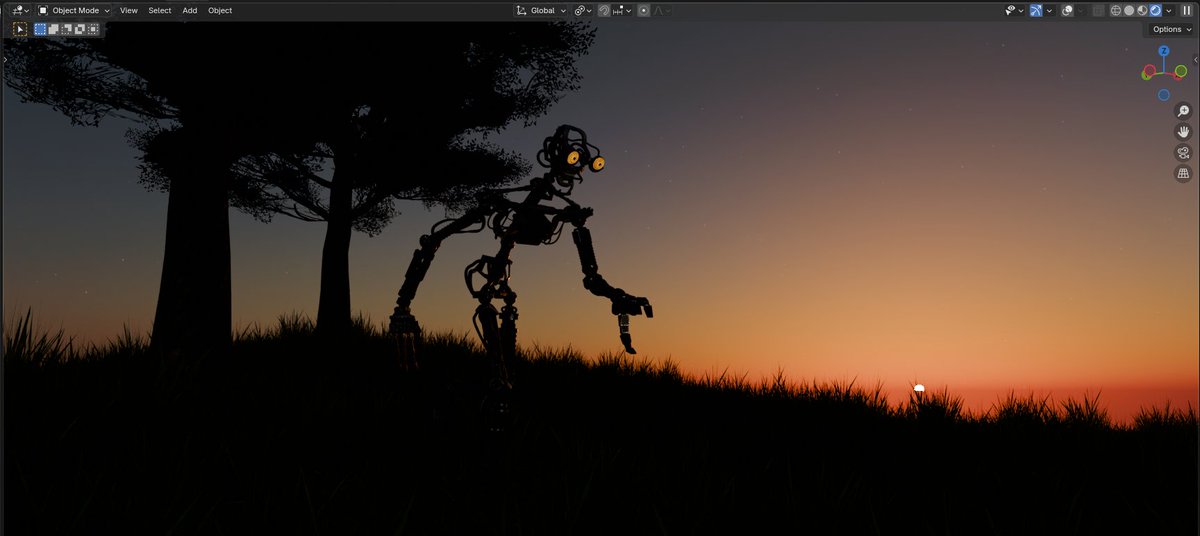Expand the left toolbar region arrow
1200x536 pixels.
click(4, 60)
